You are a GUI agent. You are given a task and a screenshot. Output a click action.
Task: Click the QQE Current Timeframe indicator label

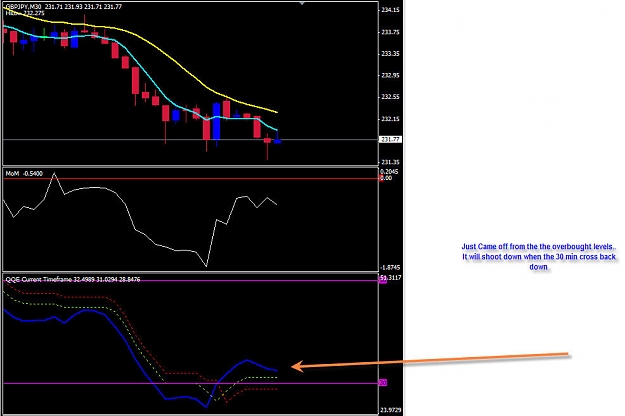coord(73,279)
